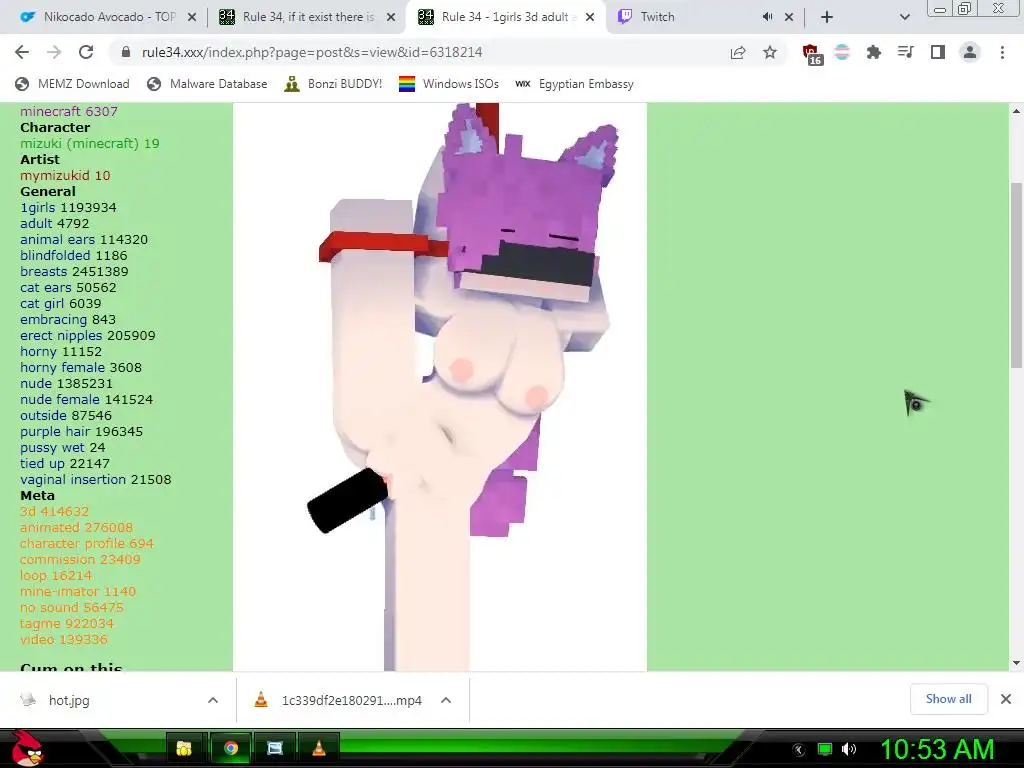
Task: Switch to 'Rule 34, if it exist' tab
Action: click(x=307, y=17)
